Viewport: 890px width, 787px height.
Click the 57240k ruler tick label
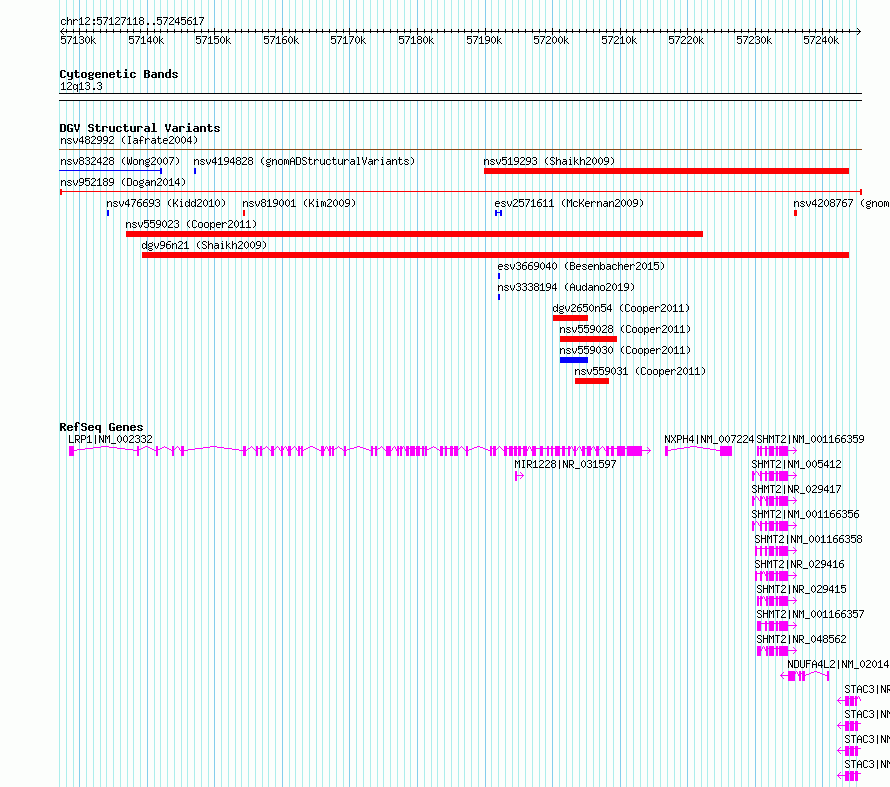pyautogui.click(x=821, y=40)
